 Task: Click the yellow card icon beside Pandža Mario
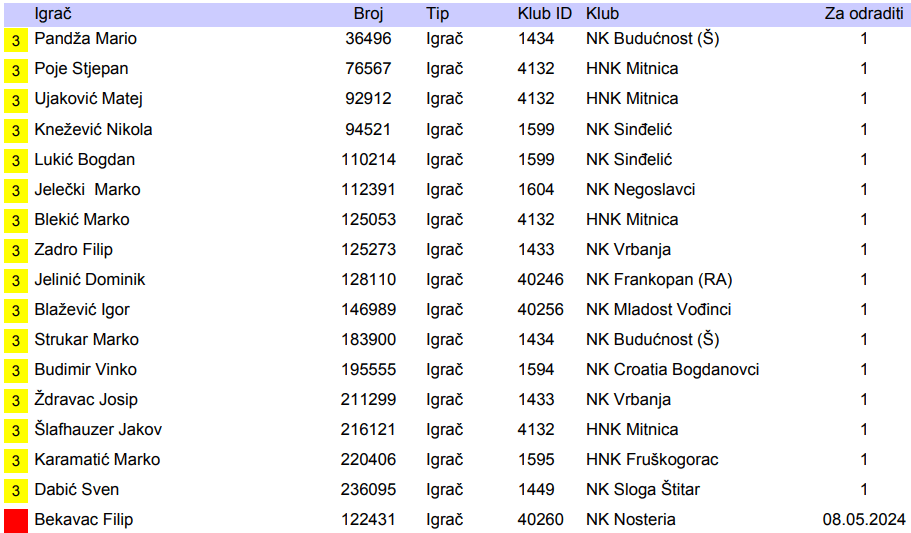[16, 41]
